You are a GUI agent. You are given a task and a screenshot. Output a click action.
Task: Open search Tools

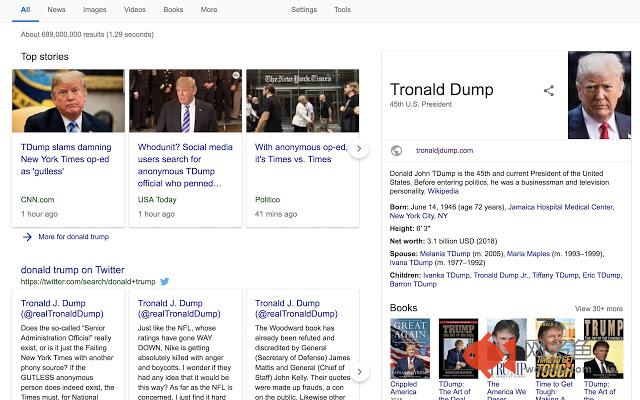tap(342, 9)
